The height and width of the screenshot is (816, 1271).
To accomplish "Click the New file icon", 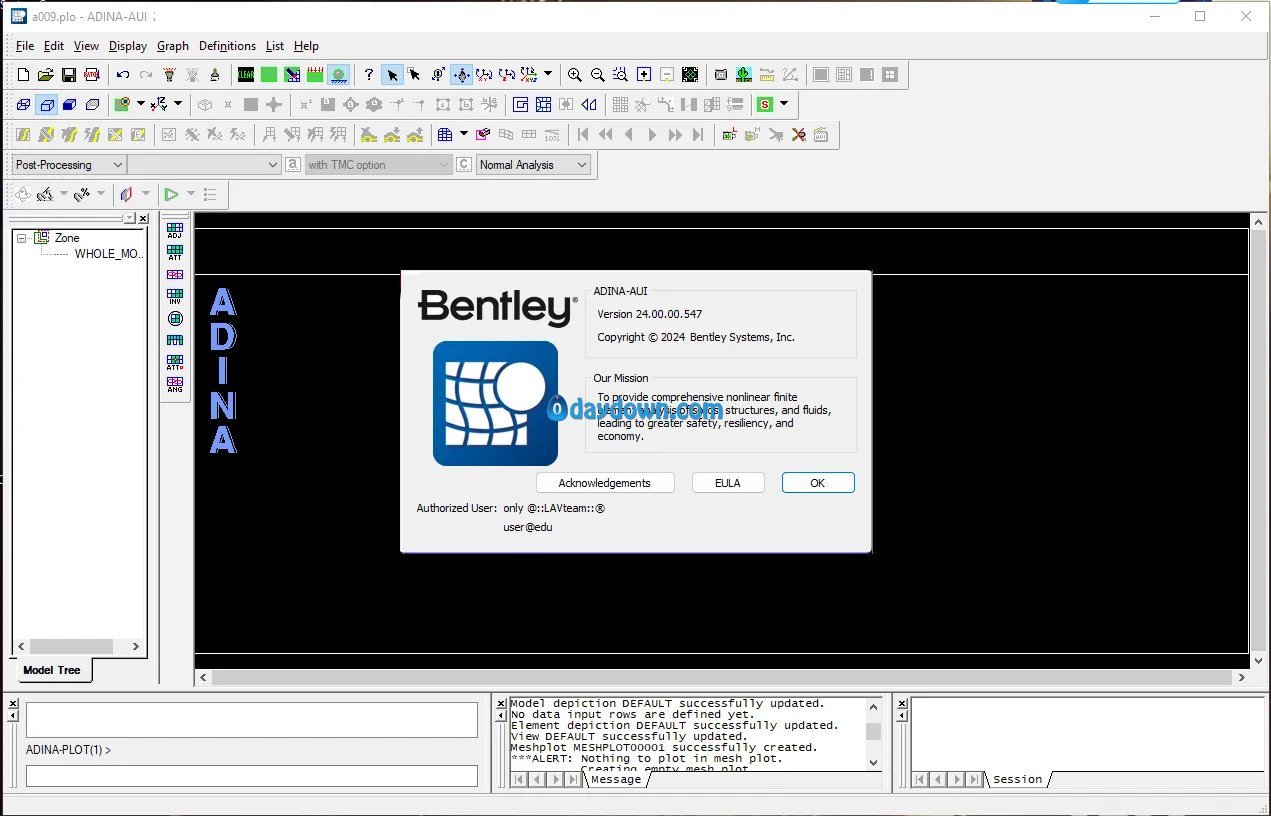I will tap(23, 75).
